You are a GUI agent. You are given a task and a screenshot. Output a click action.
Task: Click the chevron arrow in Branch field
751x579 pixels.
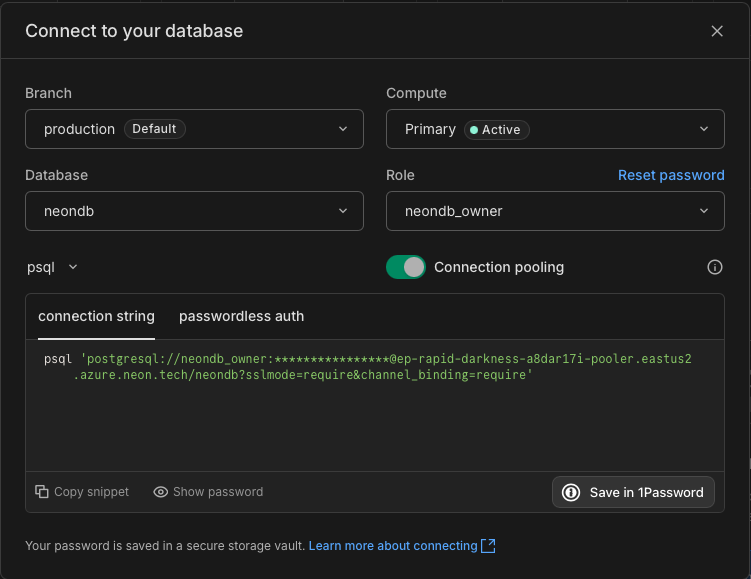point(343,129)
